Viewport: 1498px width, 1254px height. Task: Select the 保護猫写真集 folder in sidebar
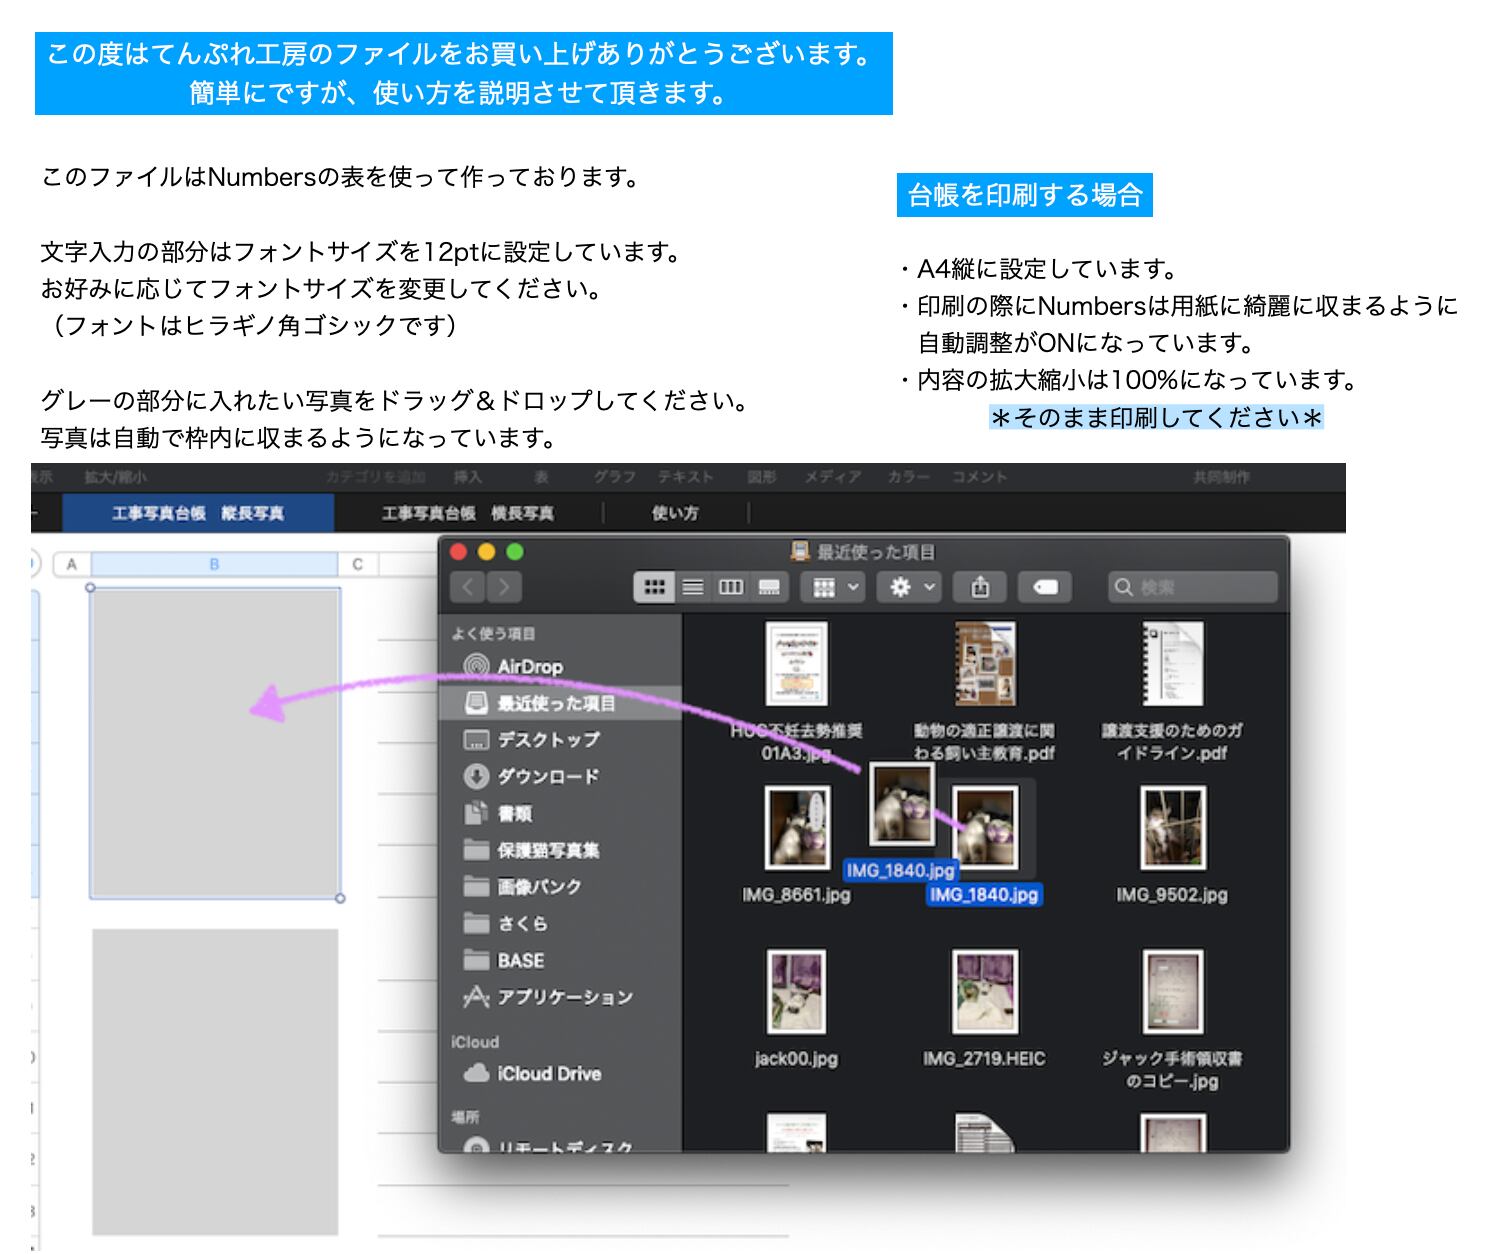(547, 850)
